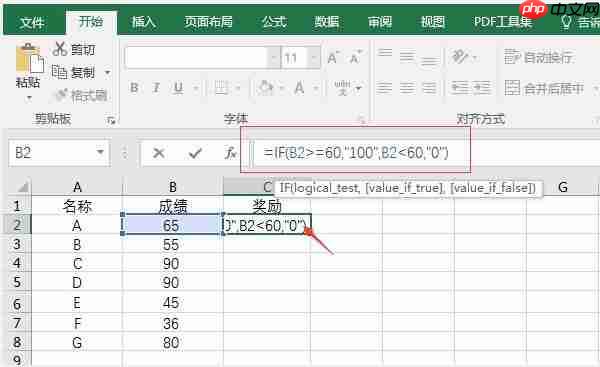Expand the Fill Color dropdown arrow
This screenshot has height=367, width=600.
point(282,89)
